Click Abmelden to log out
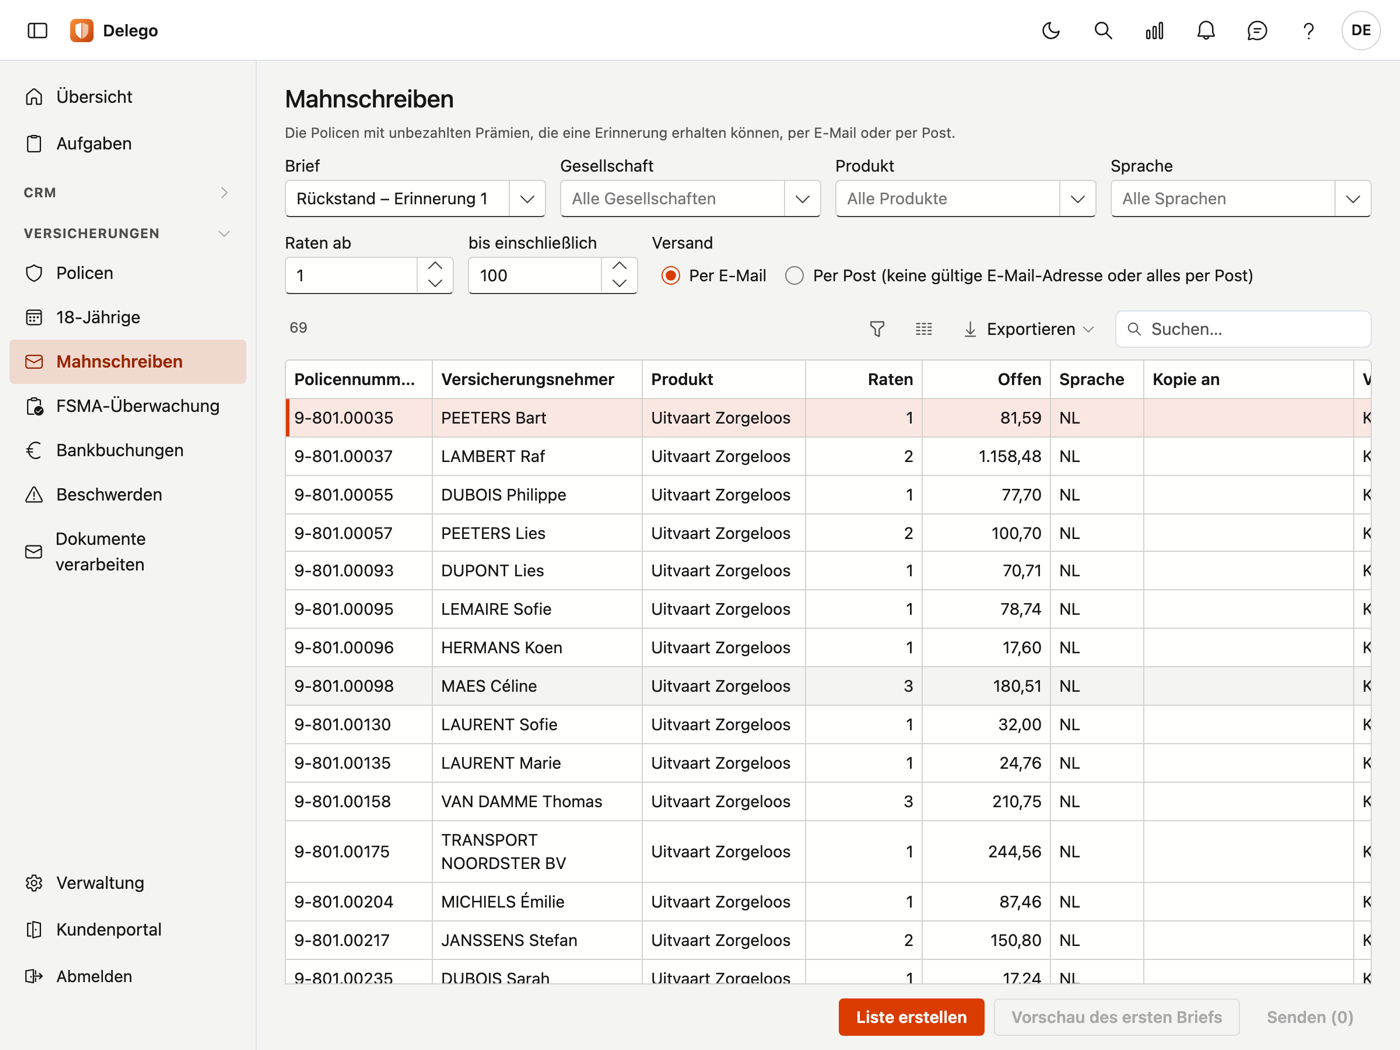The height and width of the screenshot is (1050, 1400). tap(128, 976)
